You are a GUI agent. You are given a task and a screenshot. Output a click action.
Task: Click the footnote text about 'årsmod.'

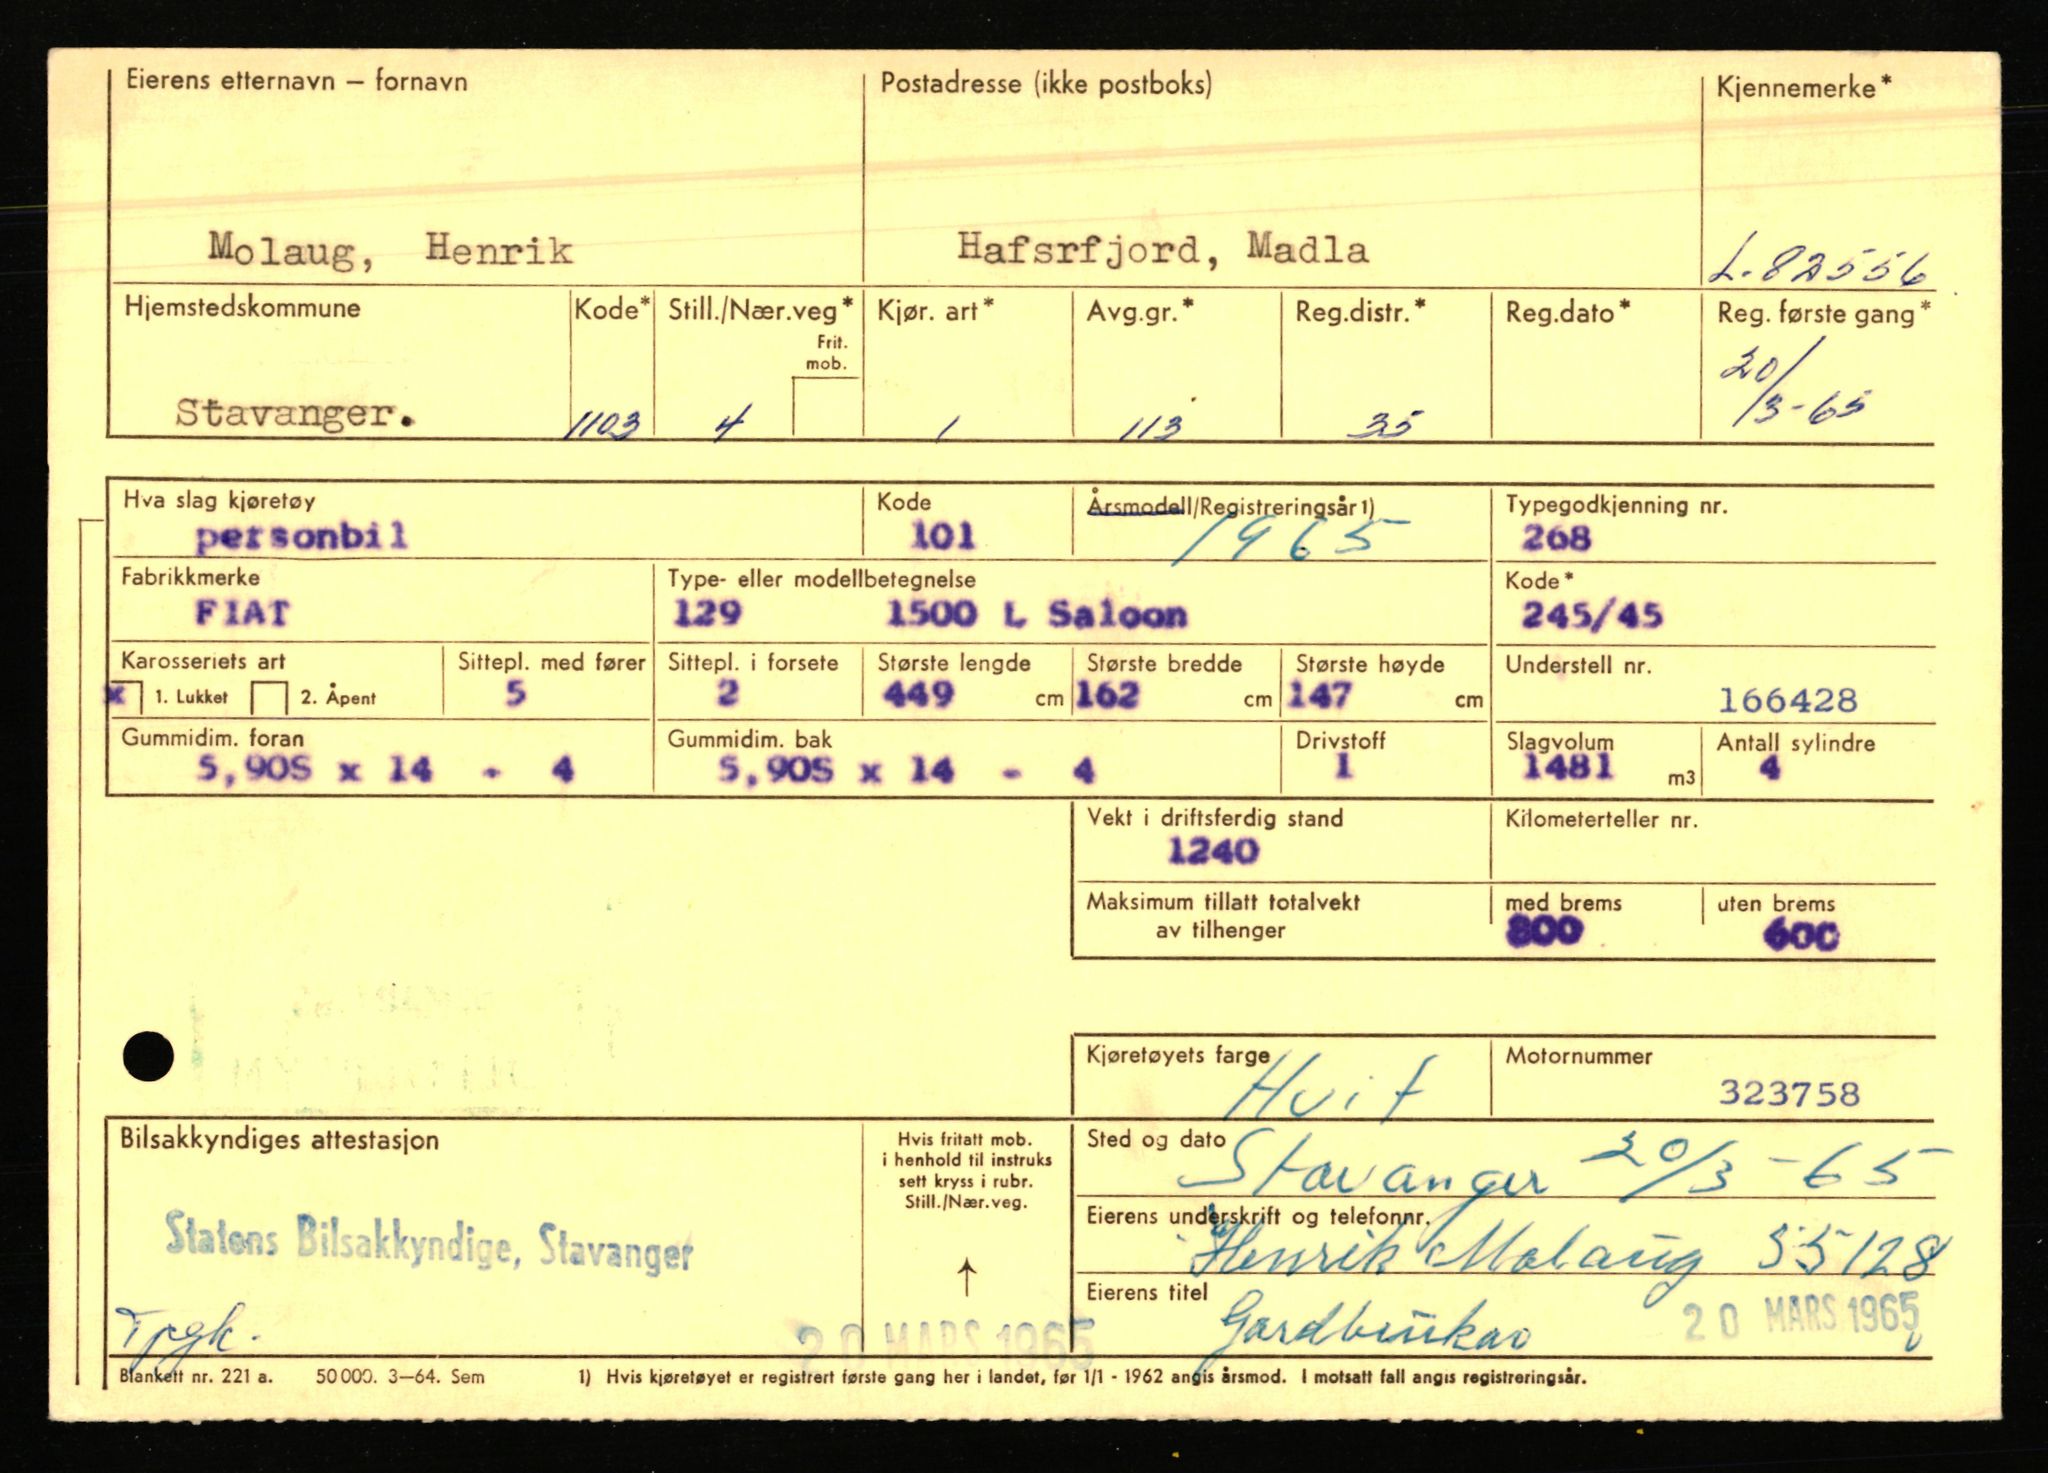1082,1377
